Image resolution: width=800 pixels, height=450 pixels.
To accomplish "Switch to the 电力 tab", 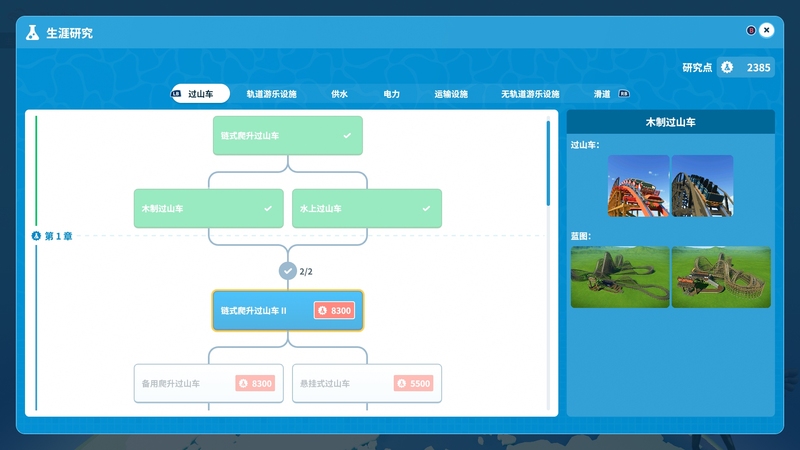I will 392,94.
